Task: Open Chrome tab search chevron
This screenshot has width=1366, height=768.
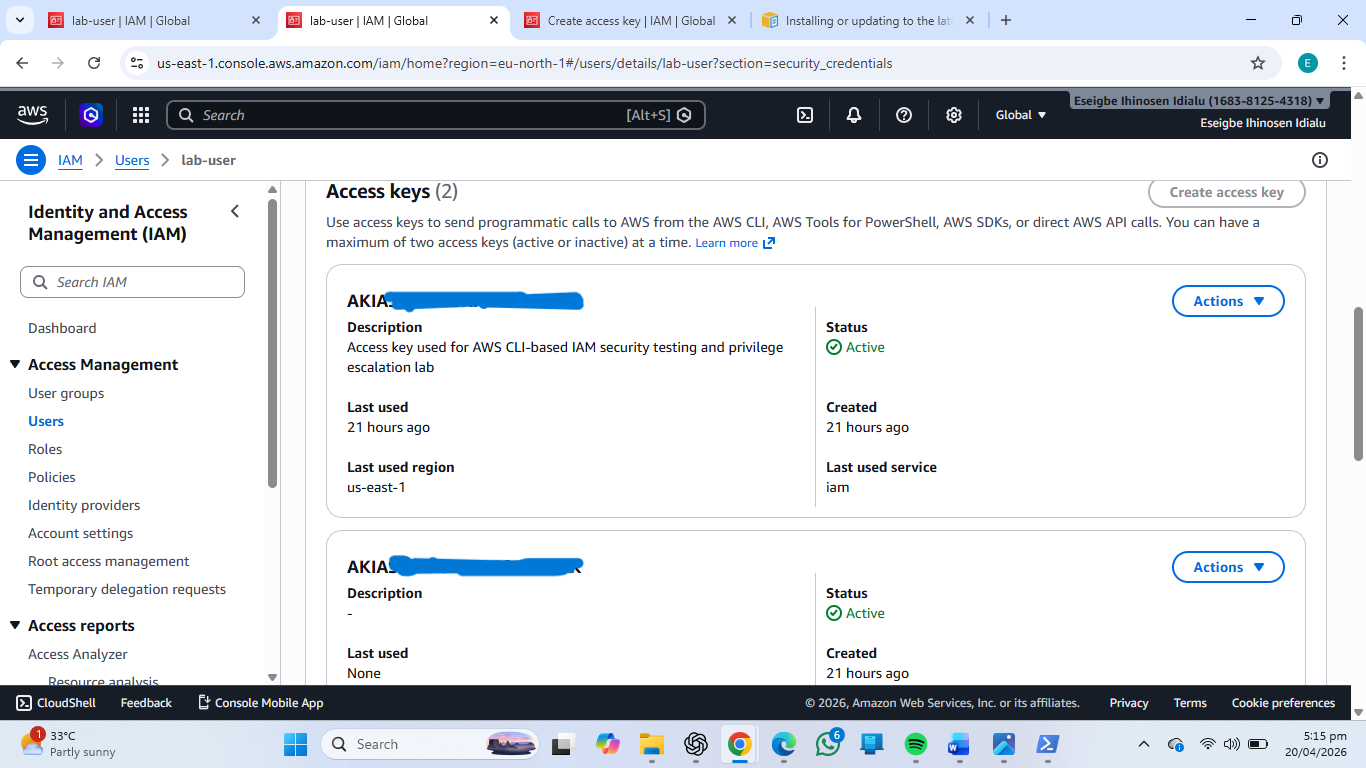Action: point(20,20)
